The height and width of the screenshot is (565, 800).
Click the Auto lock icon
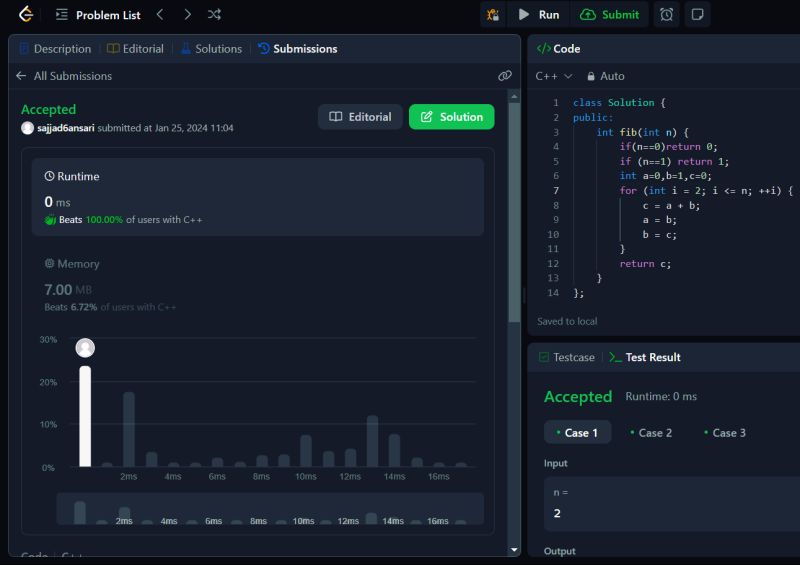(591, 76)
